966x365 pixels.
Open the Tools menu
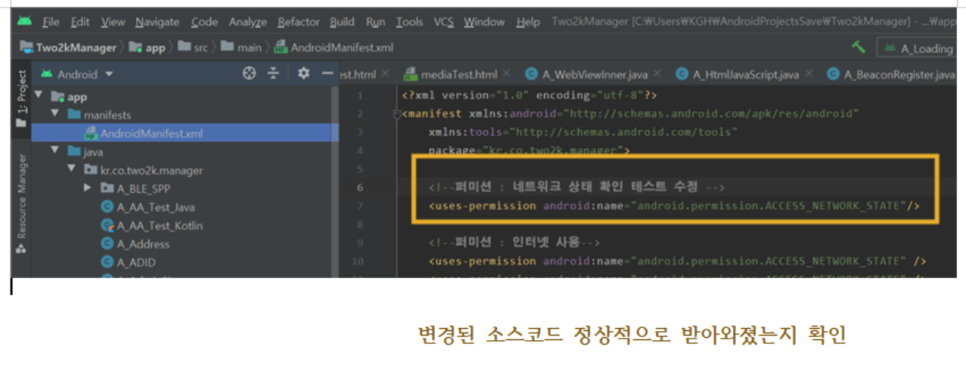409,22
